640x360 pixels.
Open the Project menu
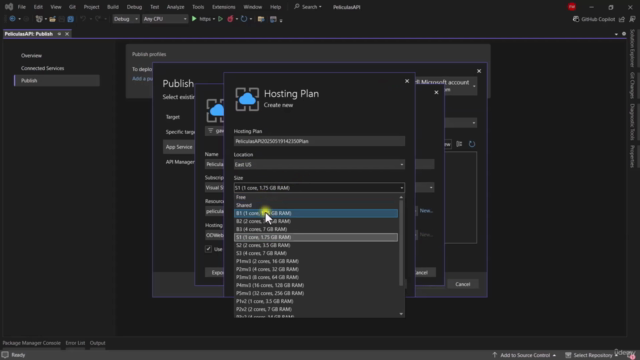click(91, 7)
